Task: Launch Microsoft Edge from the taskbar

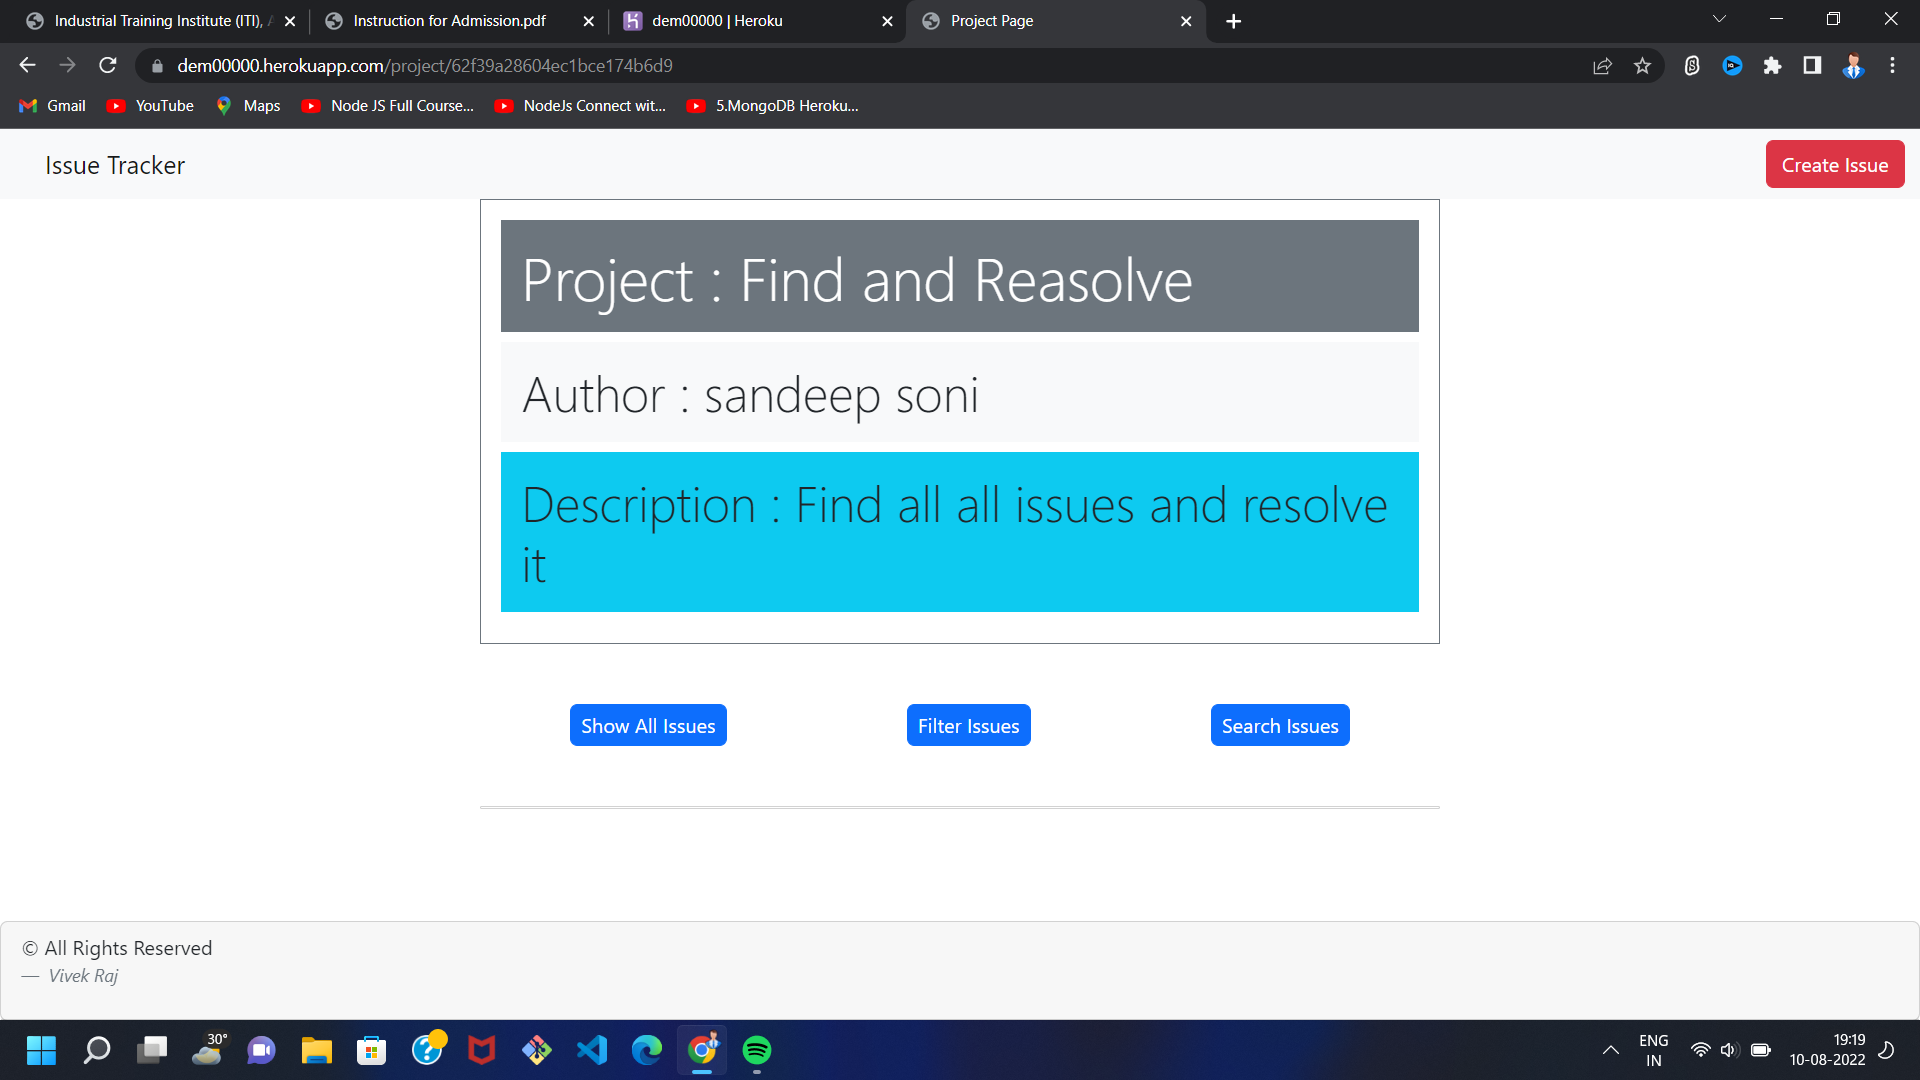Action: pos(647,1050)
